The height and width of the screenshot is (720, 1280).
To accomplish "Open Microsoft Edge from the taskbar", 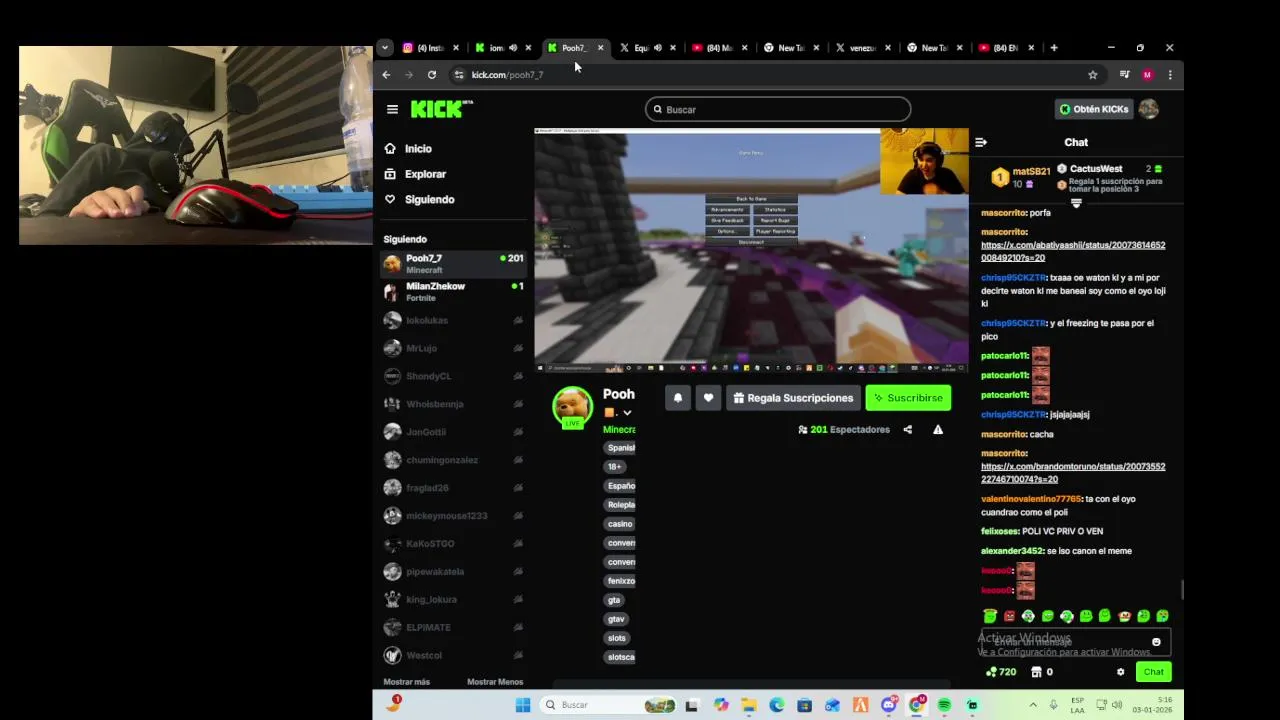I will 777,705.
